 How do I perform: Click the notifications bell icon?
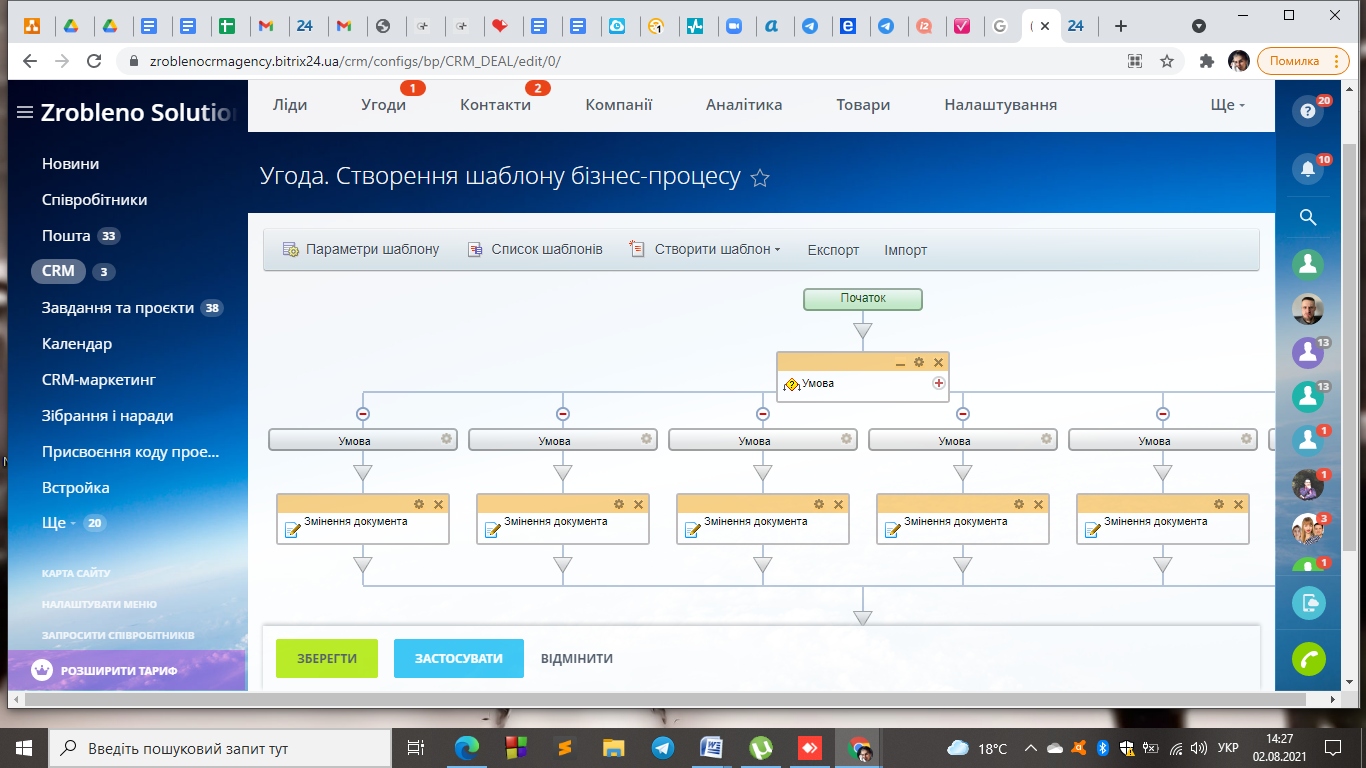(x=1307, y=169)
